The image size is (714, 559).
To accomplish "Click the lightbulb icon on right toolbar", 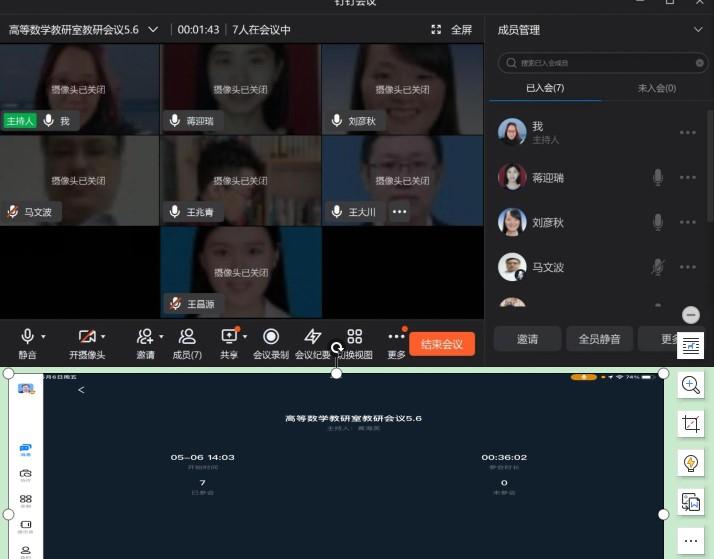I will pyautogui.click(x=690, y=463).
